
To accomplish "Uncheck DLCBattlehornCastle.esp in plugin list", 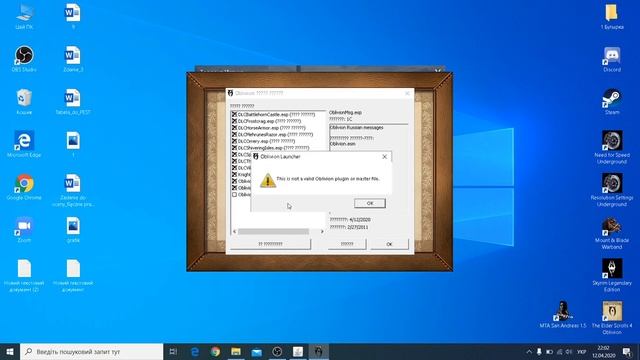I will pyautogui.click(x=234, y=114).
